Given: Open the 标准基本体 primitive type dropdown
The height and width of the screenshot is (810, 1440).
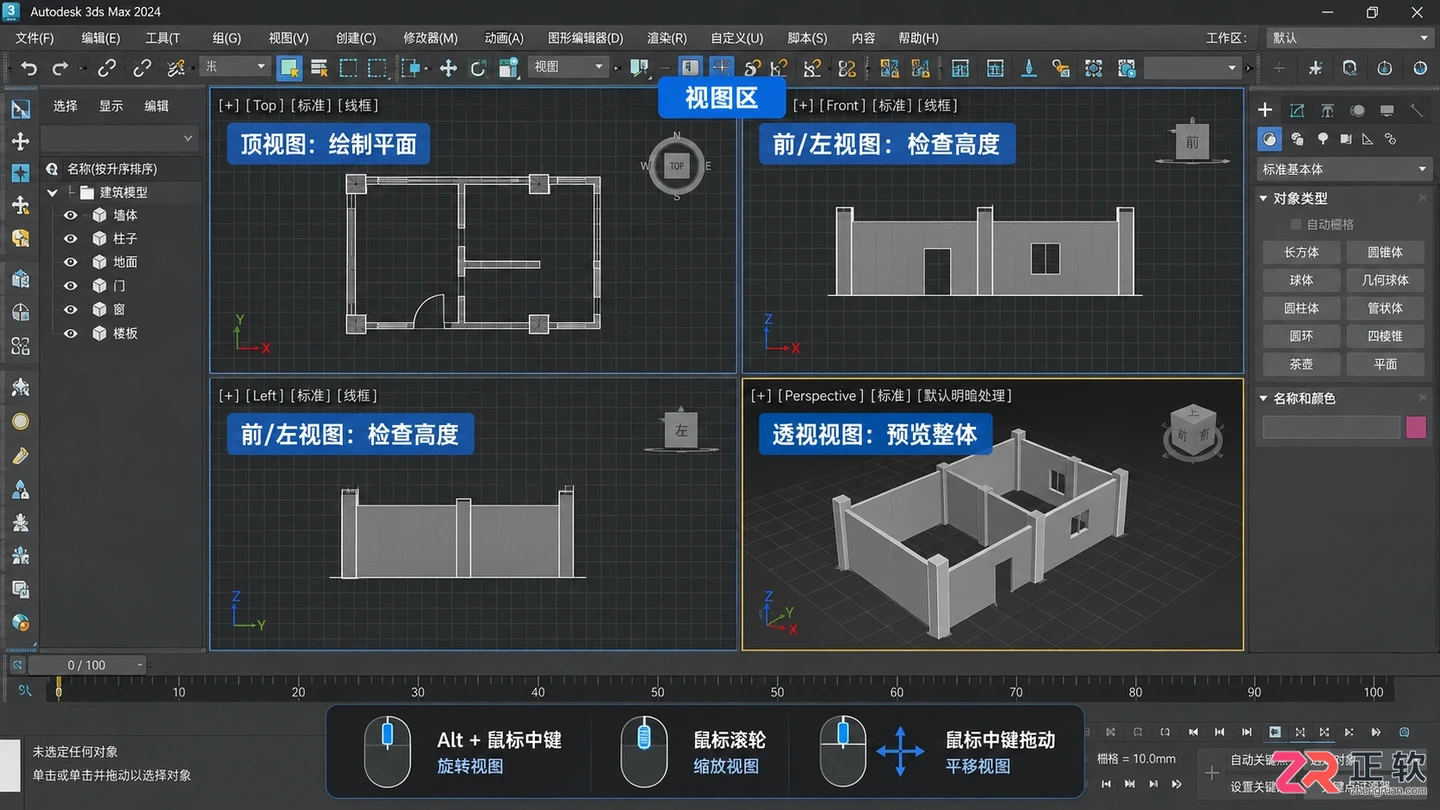Looking at the screenshot, I should pyautogui.click(x=1343, y=169).
